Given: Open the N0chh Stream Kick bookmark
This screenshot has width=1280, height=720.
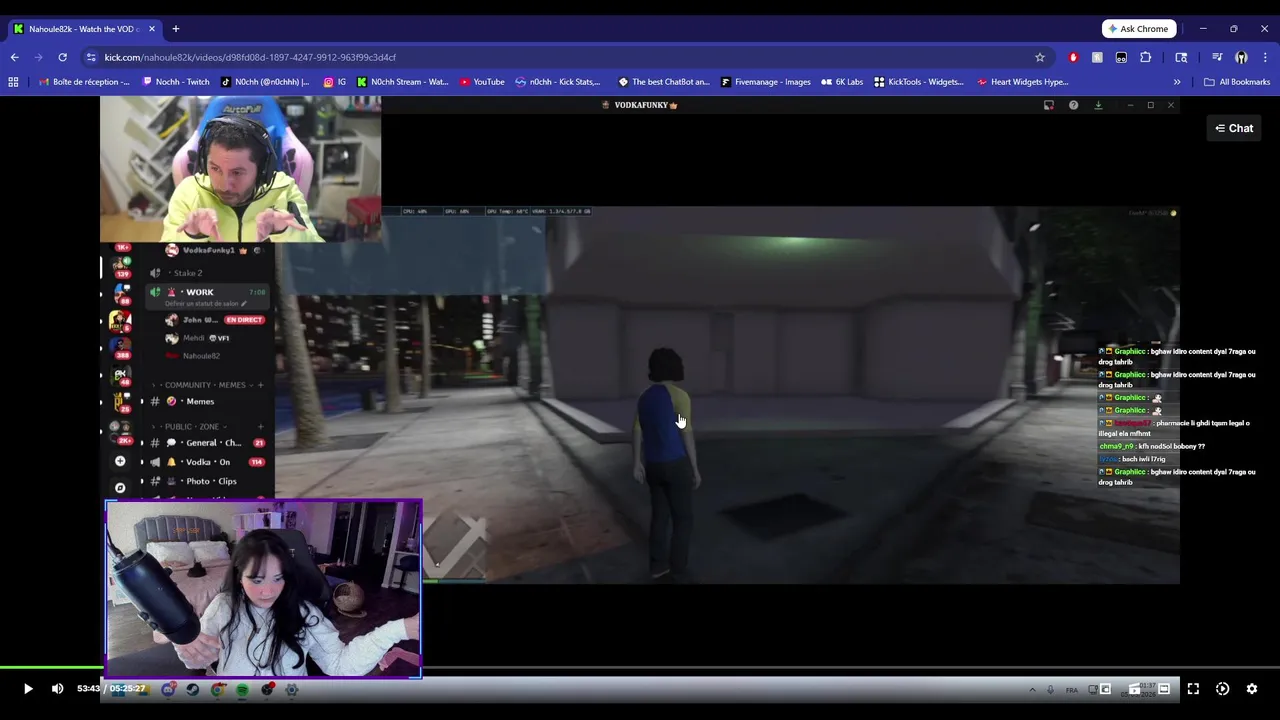Looking at the screenshot, I should (402, 82).
